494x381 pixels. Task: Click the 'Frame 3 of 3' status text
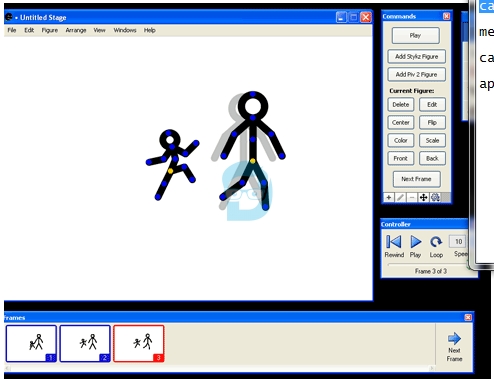[x=431, y=271]
